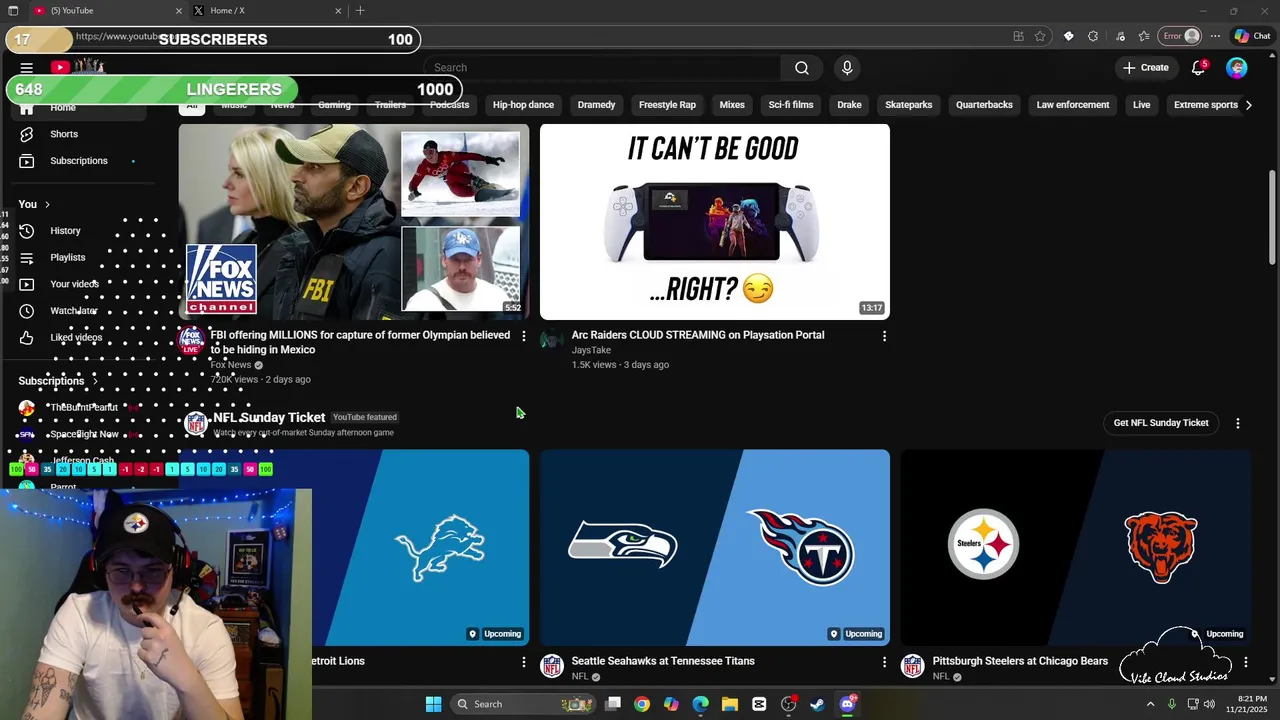Select the Law enforcement chip
This screenshot has width=1280, height=720.
[x=1073, y=105]
